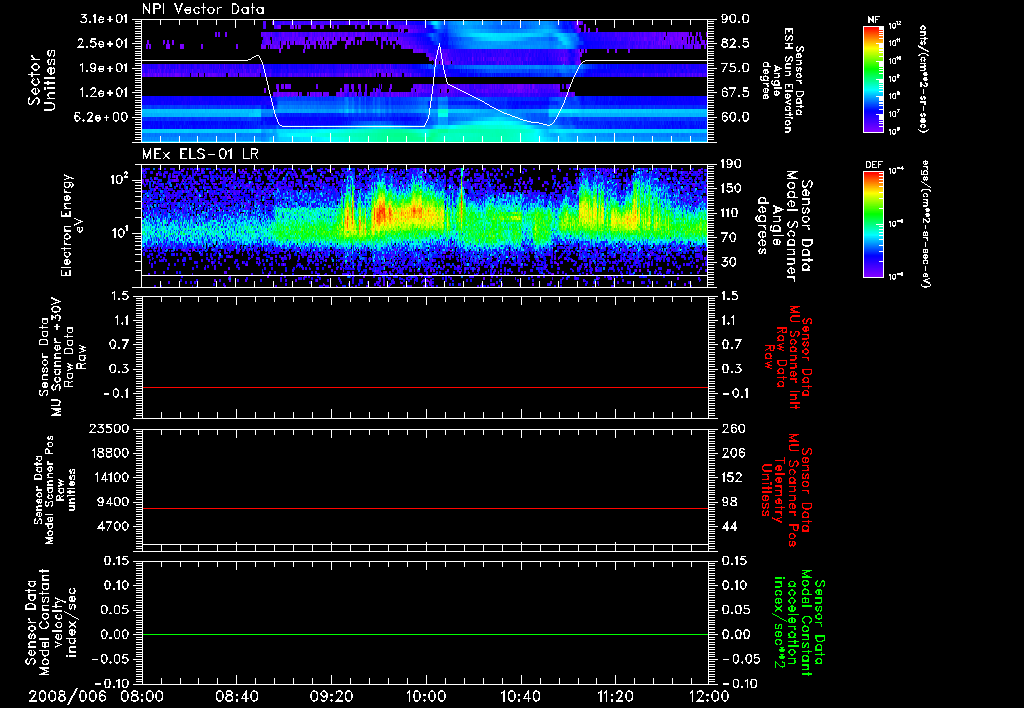Click the green constant velocity line
The width and height of the screenshot is (1024, 708).
425,635
